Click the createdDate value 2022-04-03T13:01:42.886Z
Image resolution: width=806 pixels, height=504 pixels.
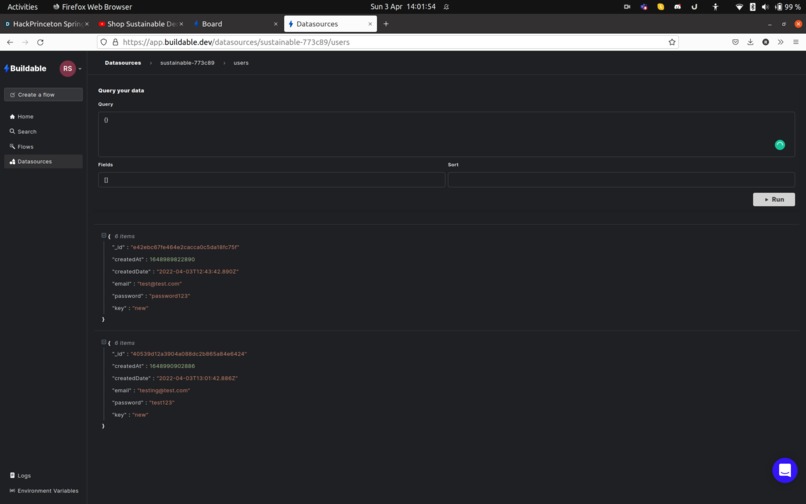pyautogui.click(x=197, y=379)
